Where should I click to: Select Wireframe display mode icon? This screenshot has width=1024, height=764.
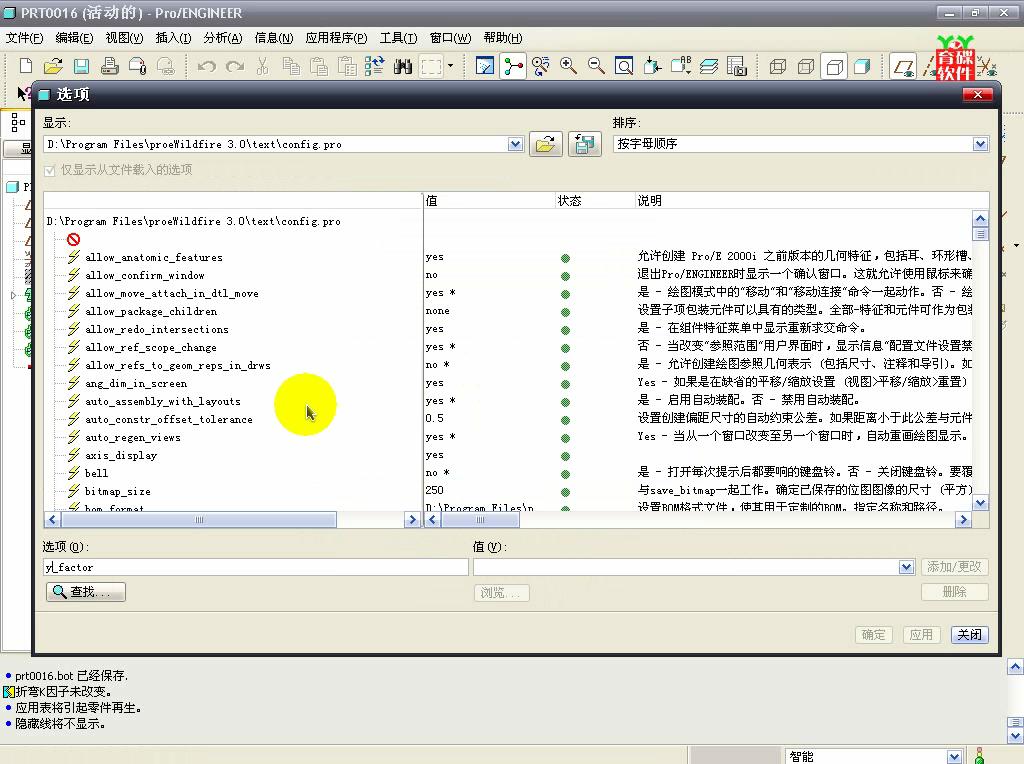(x=778, y=66)
